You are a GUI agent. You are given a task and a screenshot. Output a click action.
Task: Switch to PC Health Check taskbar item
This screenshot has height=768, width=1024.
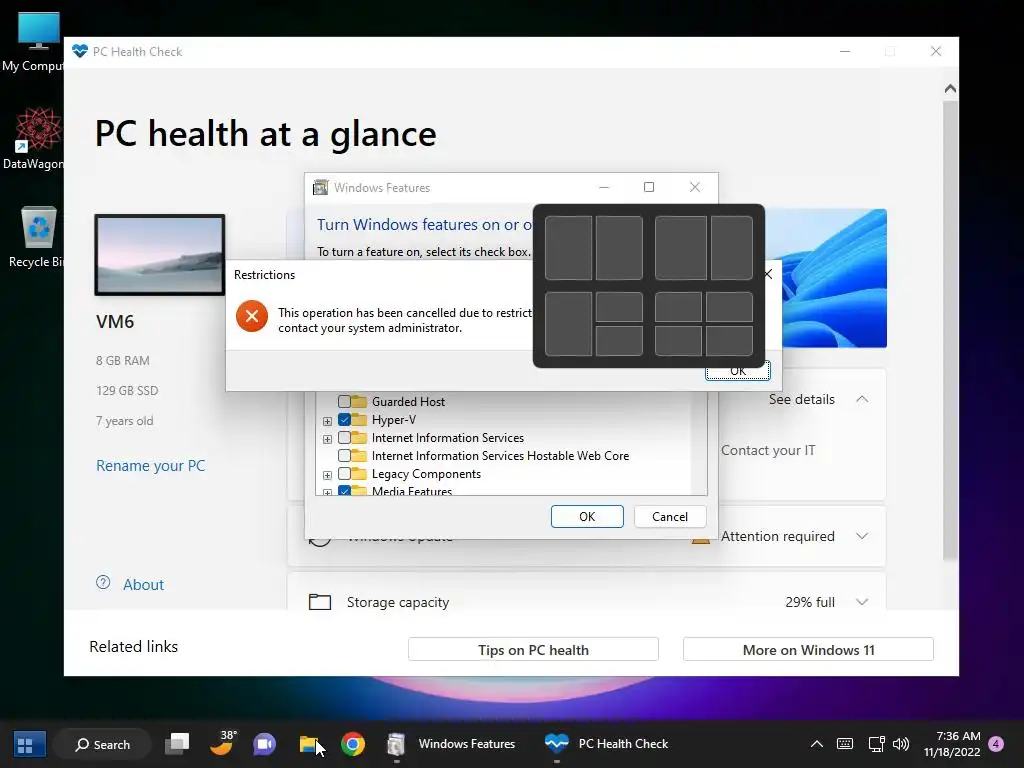607,744
